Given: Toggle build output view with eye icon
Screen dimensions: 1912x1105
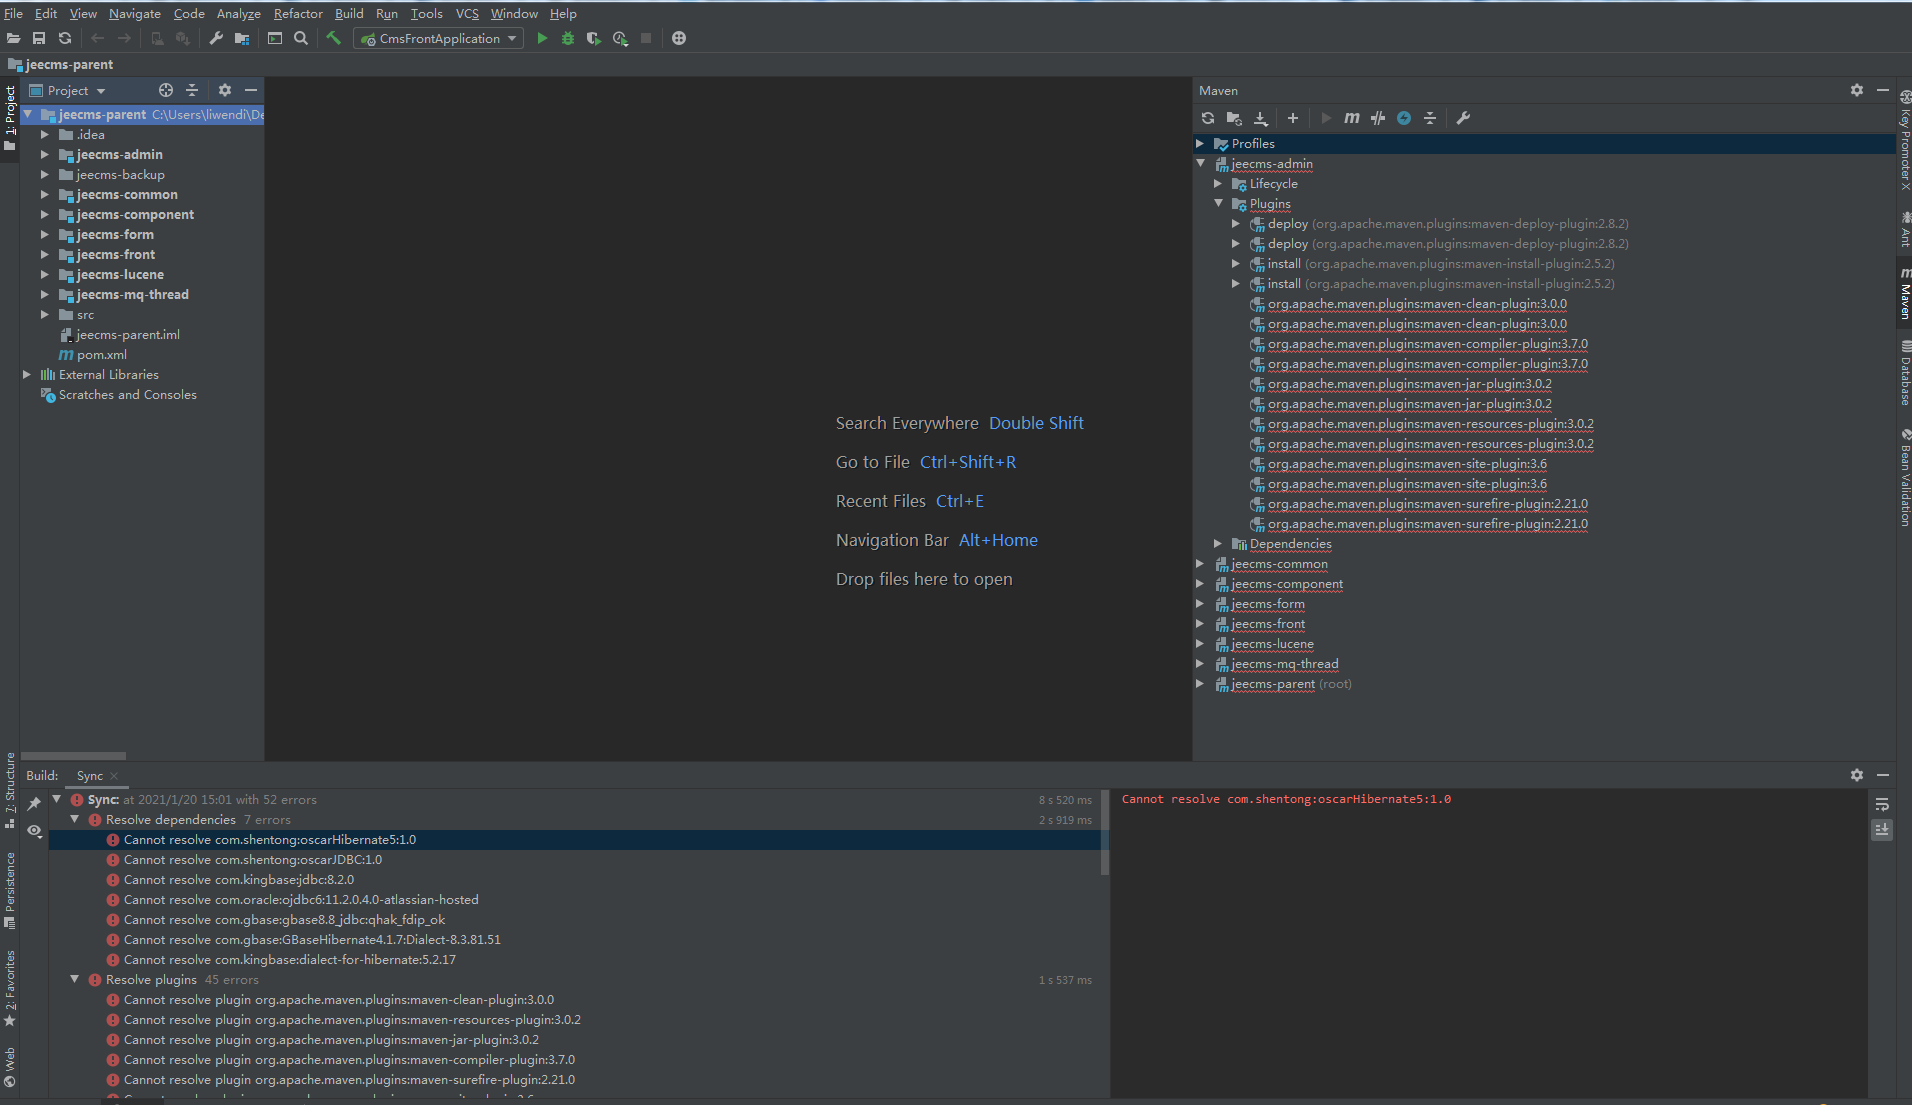Looking at the screenshot, I should pos(34,831).
